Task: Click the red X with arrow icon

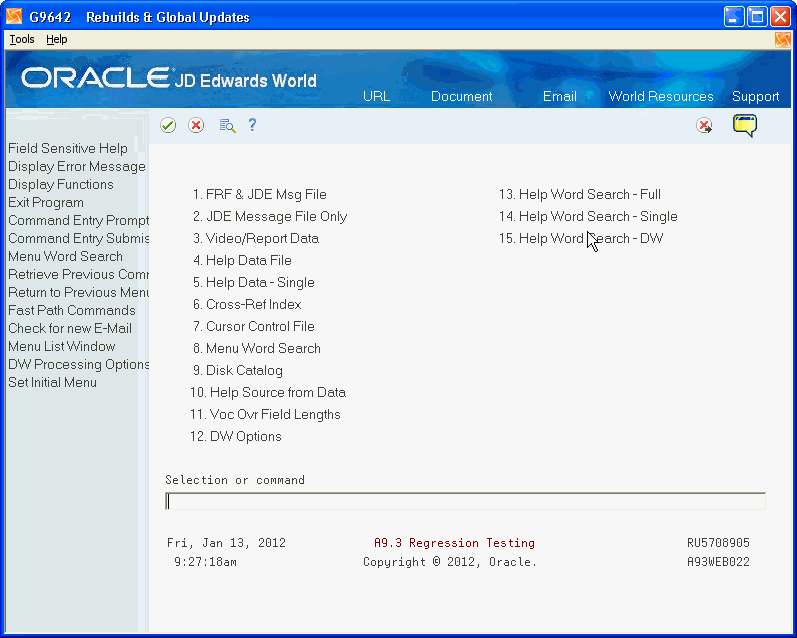Action: click(704, 125)
